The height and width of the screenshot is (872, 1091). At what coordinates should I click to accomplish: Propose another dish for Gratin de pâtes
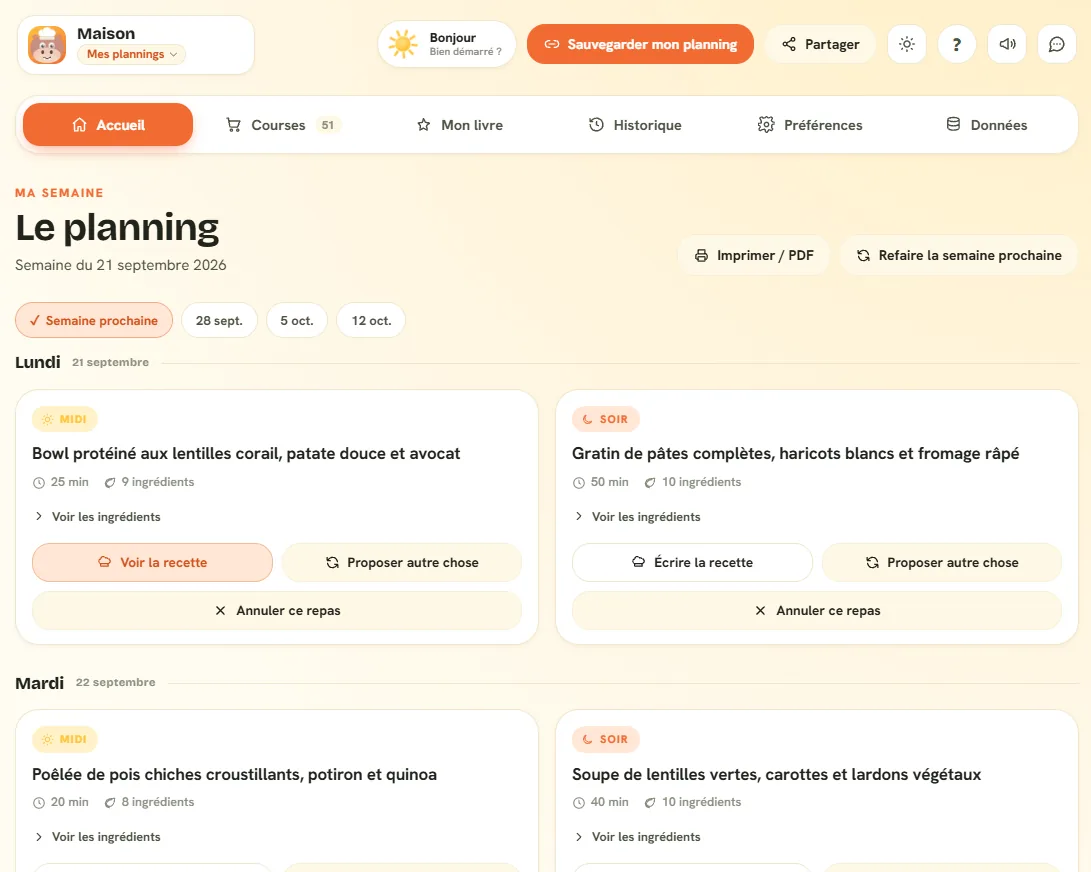tap(942, 562)
